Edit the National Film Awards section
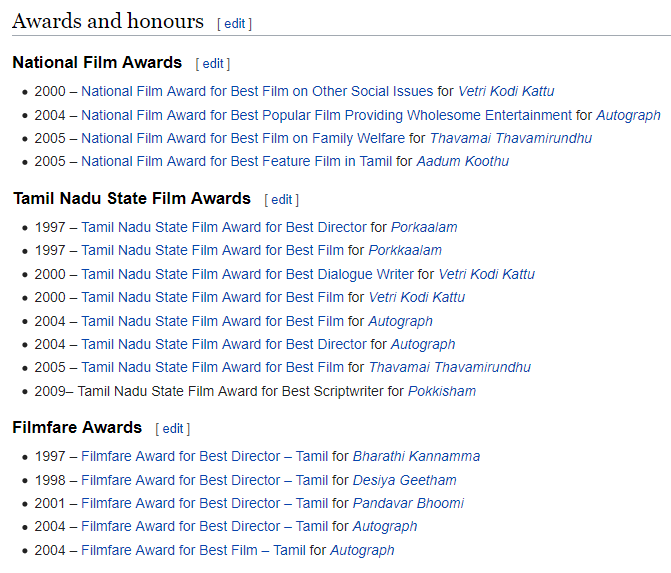 tap(213, 64)
